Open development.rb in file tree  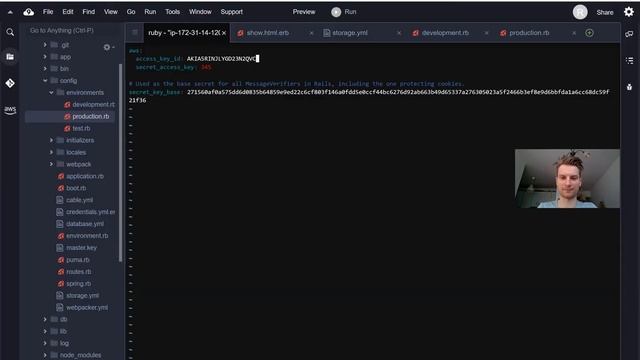point(93,104)
